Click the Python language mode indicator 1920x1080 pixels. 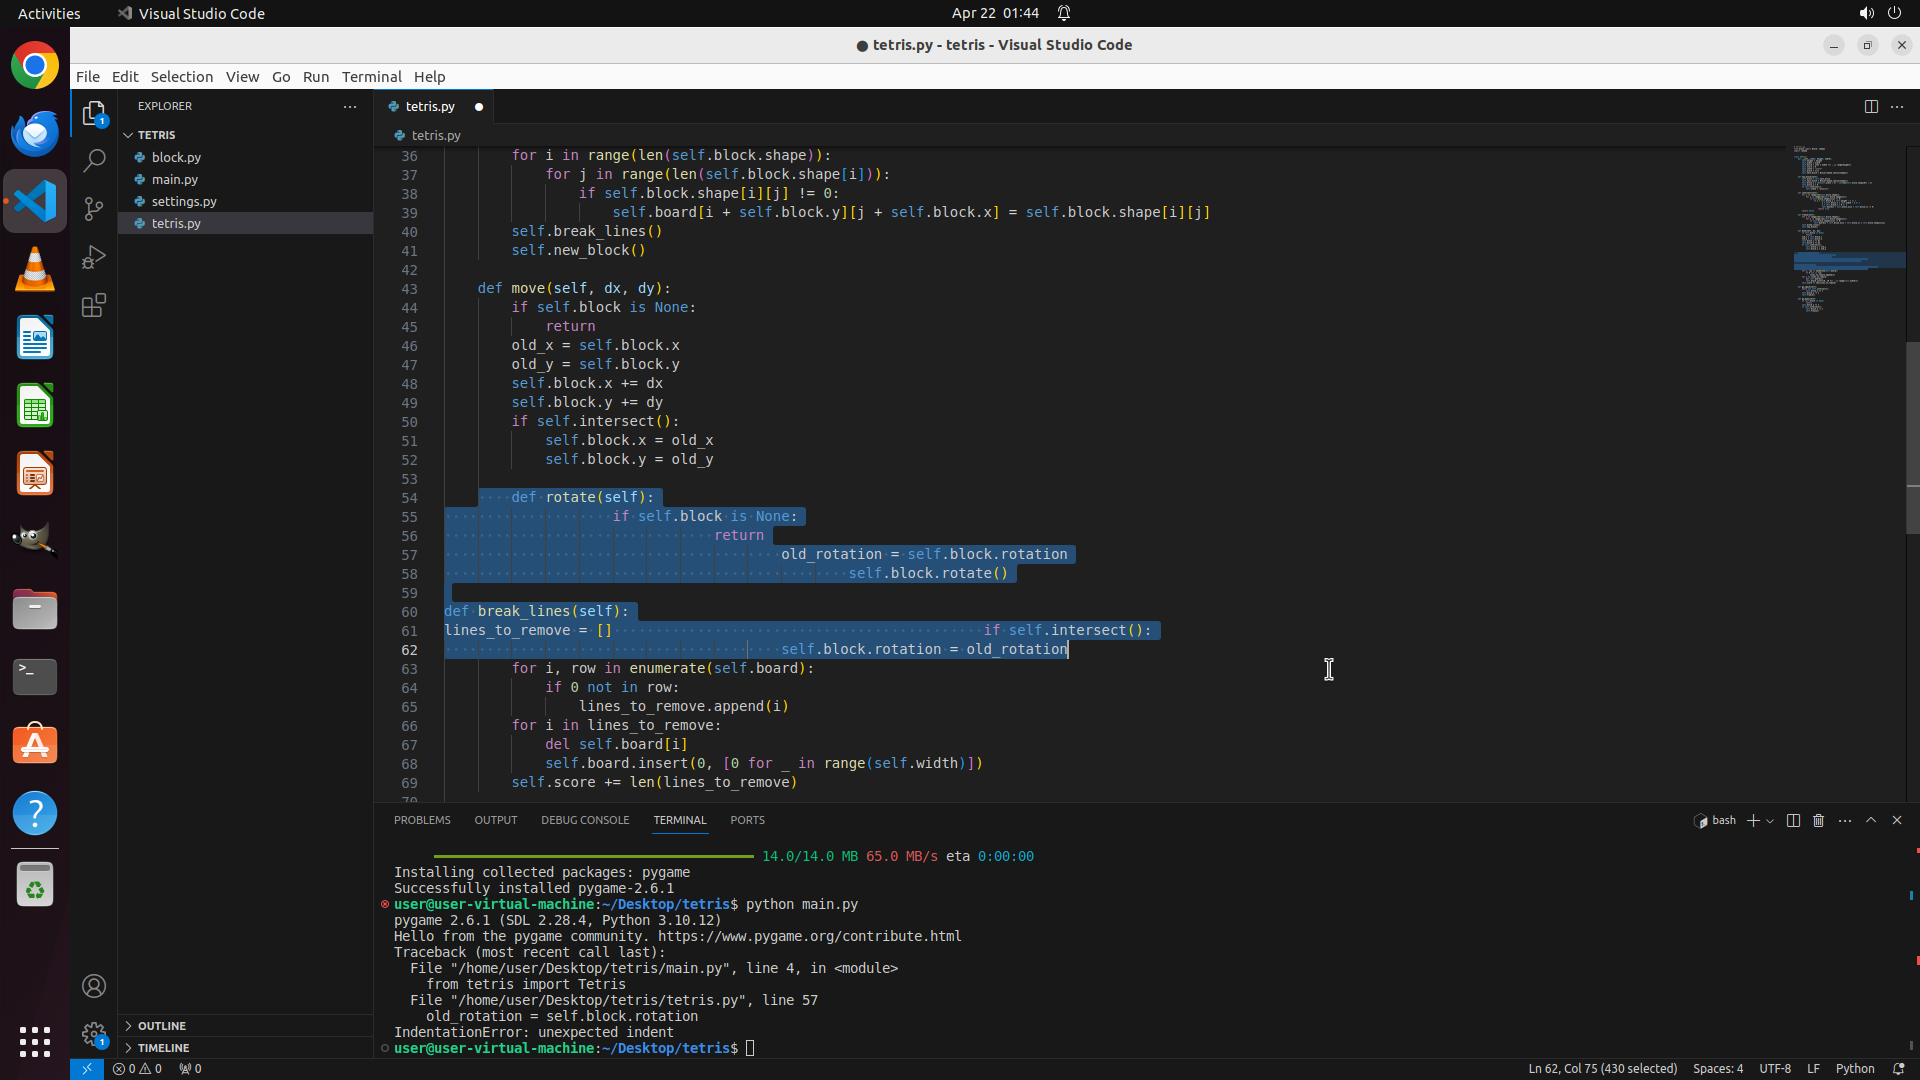click(x=1855, y=1068)
